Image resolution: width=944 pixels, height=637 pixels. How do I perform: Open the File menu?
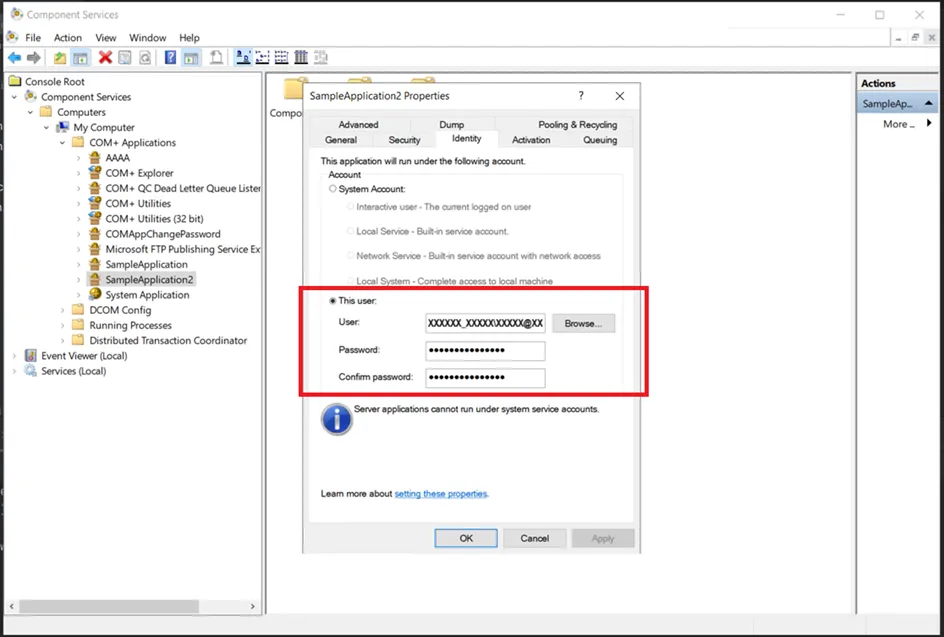pos(33,37)
